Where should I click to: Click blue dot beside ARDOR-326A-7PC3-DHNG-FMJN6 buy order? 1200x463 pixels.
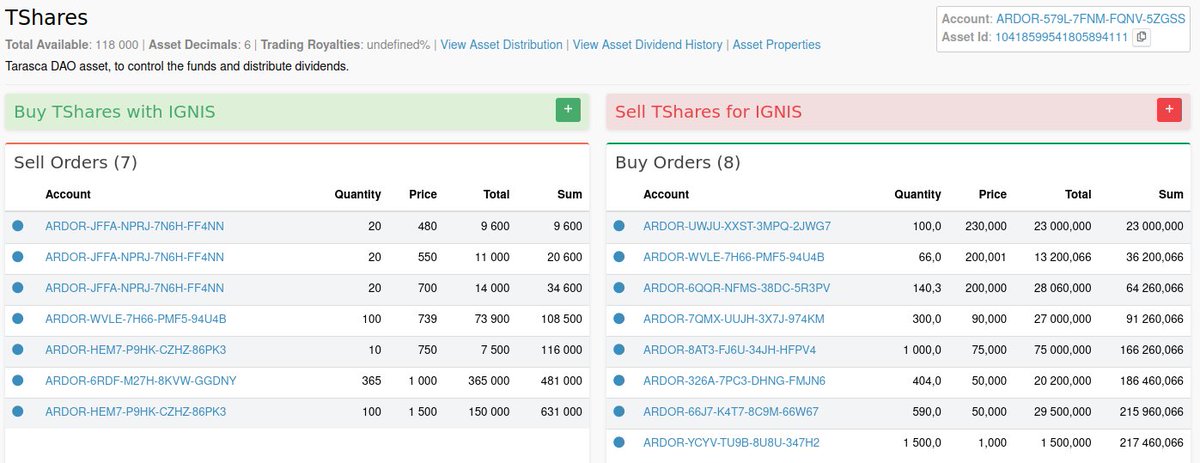pyautogui.click(x=619, y=381)
